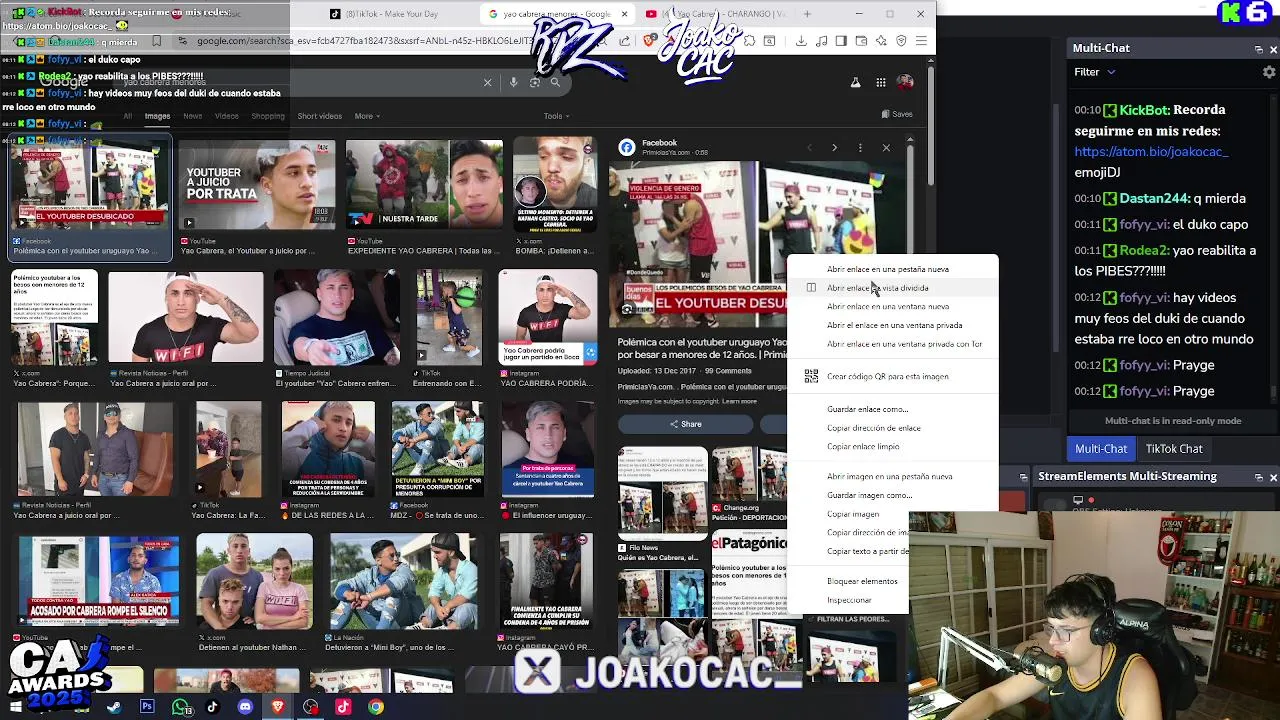Screen dimensions: 1280x720
Task: Select the Multi-Chat tab
Action: [1101, 449]
